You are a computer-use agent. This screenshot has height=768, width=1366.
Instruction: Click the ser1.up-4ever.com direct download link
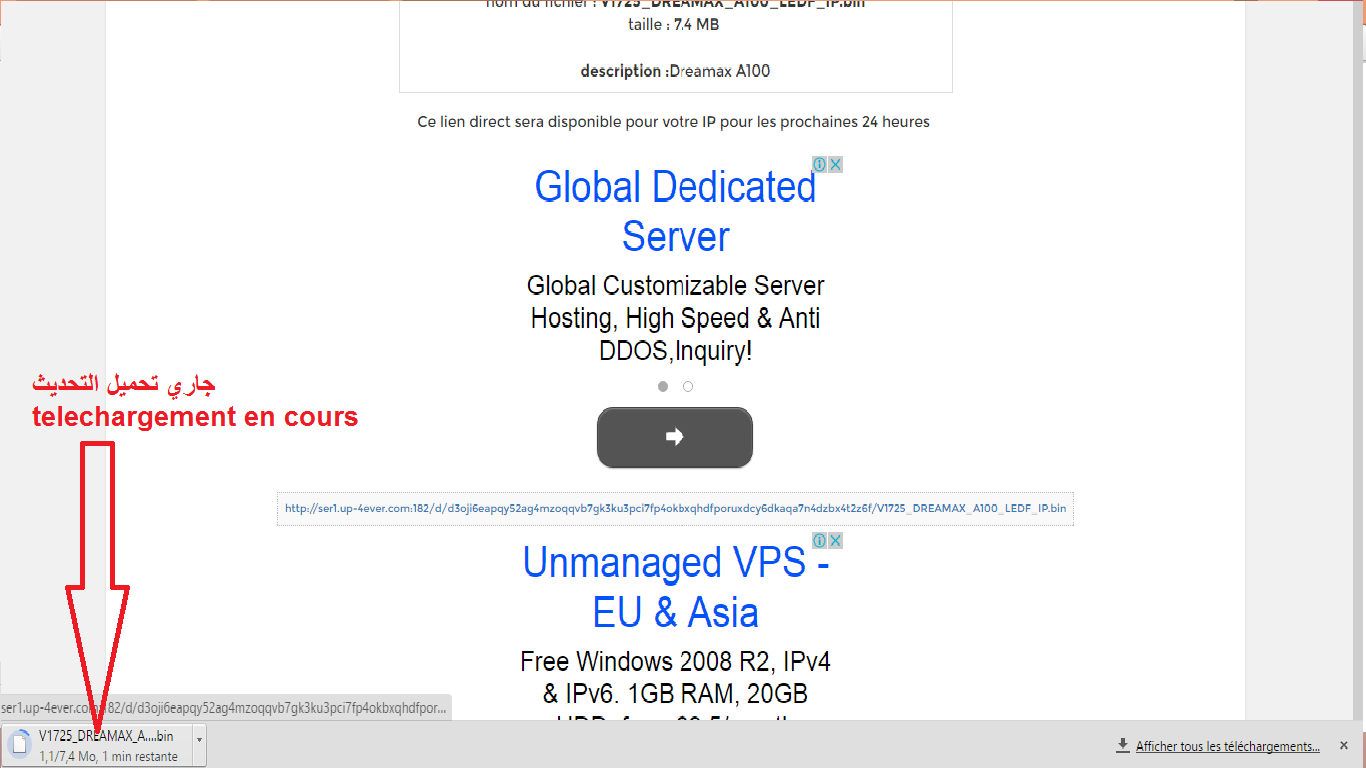pos(675,508)
